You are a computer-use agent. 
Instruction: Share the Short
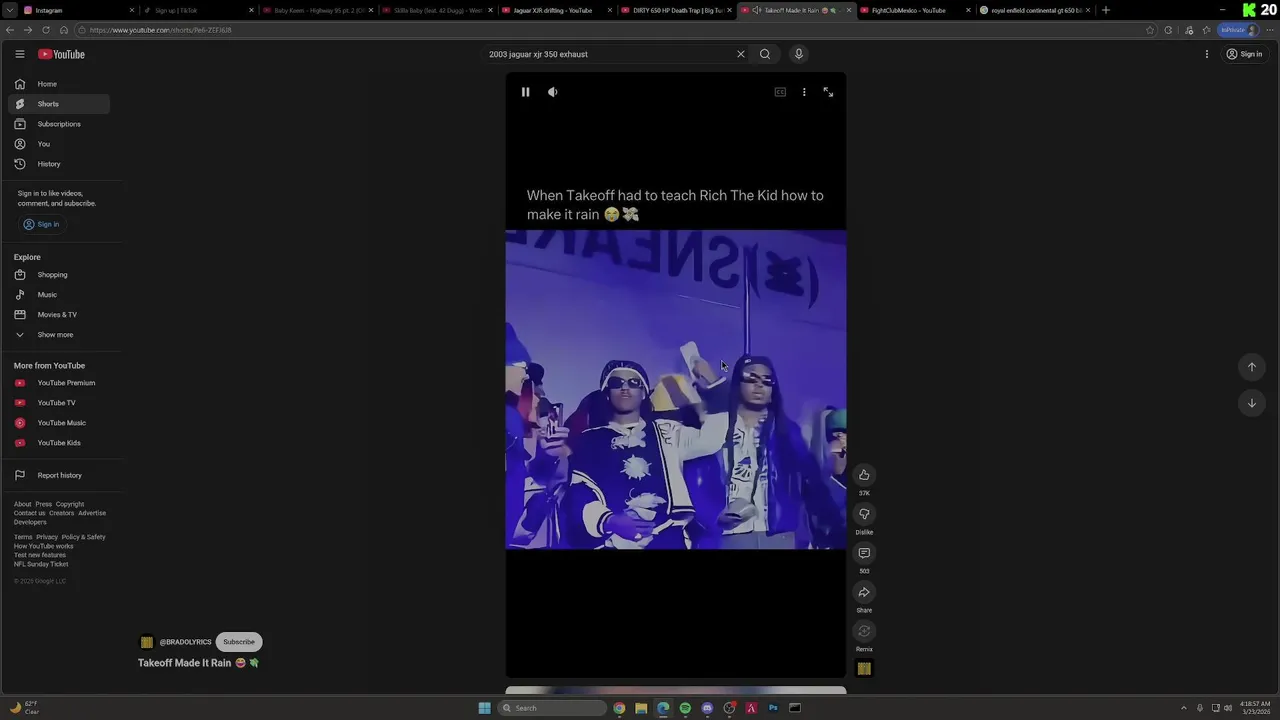pyautogui.click(x=864, y=592)
